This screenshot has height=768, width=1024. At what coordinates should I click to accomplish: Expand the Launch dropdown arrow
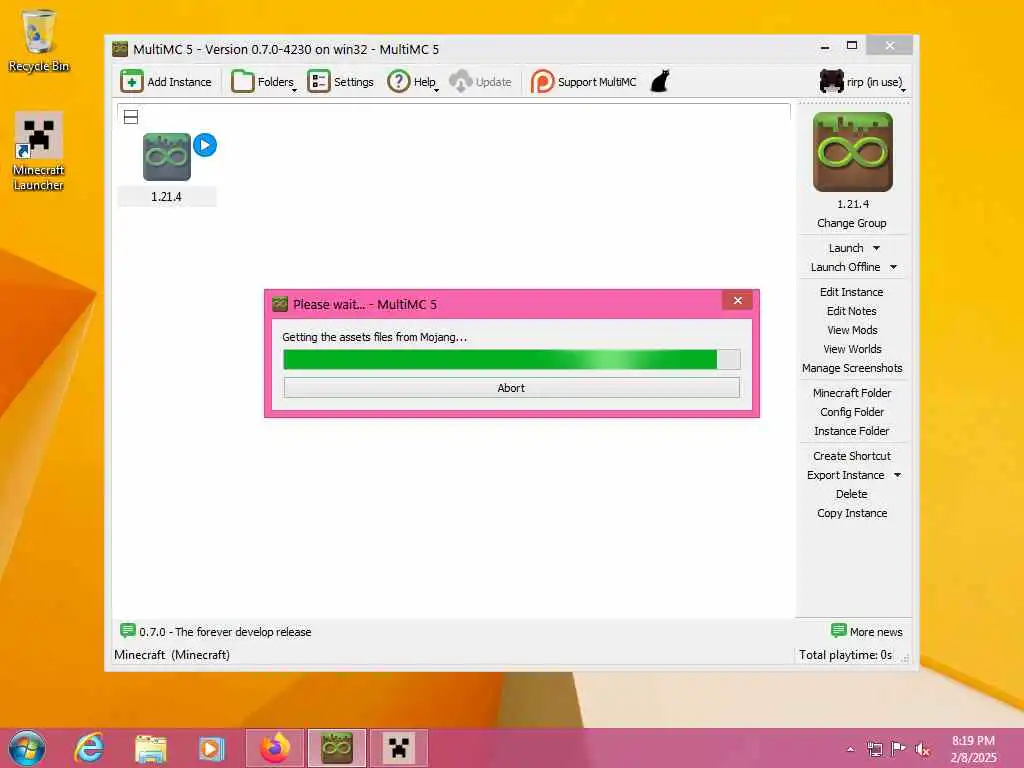click(876, 248)
